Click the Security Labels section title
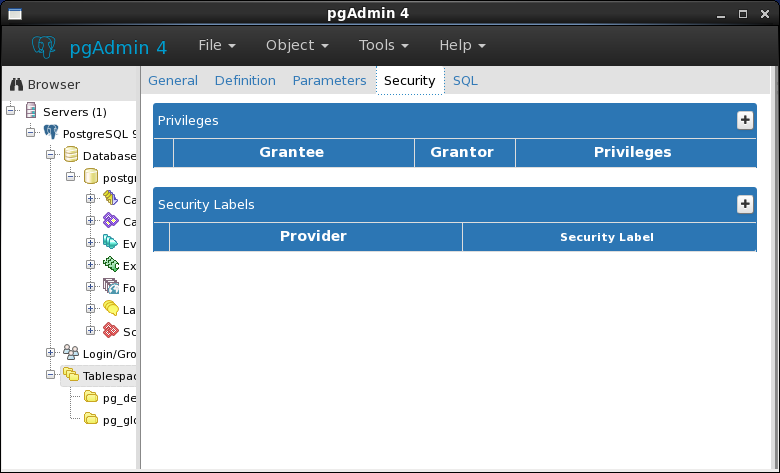The height and width of the screenshot is (473, 780). coord(206,204)
